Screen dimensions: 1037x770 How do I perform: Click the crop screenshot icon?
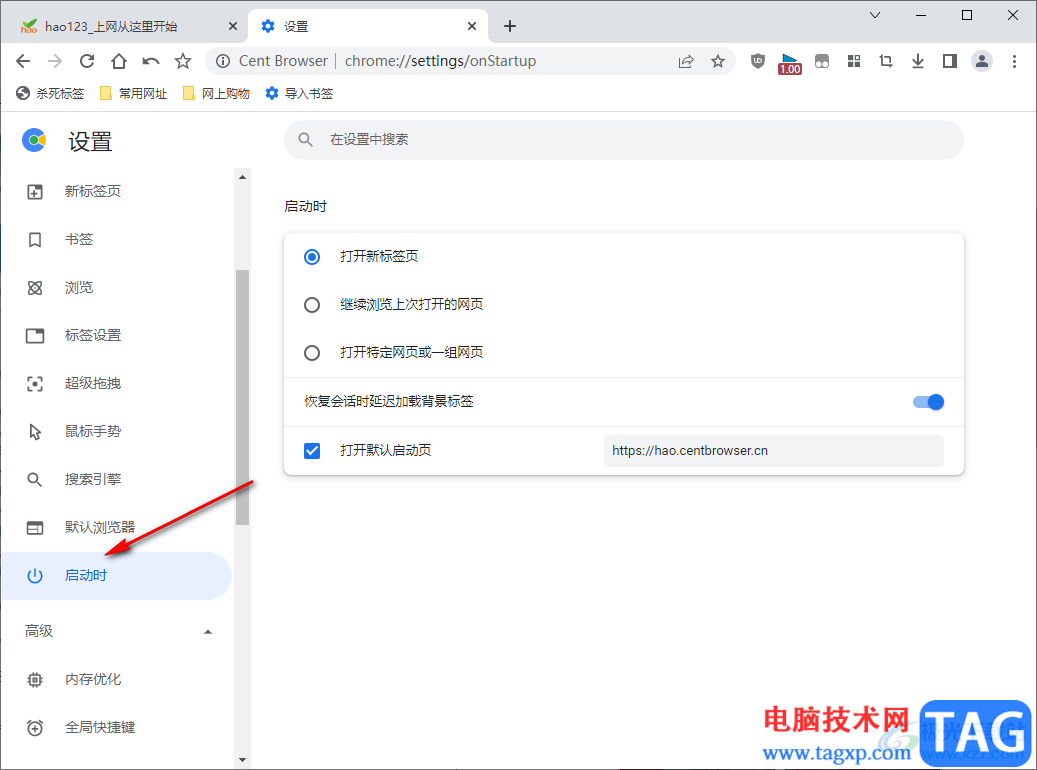pyautogui.click(x=886, y=62)
